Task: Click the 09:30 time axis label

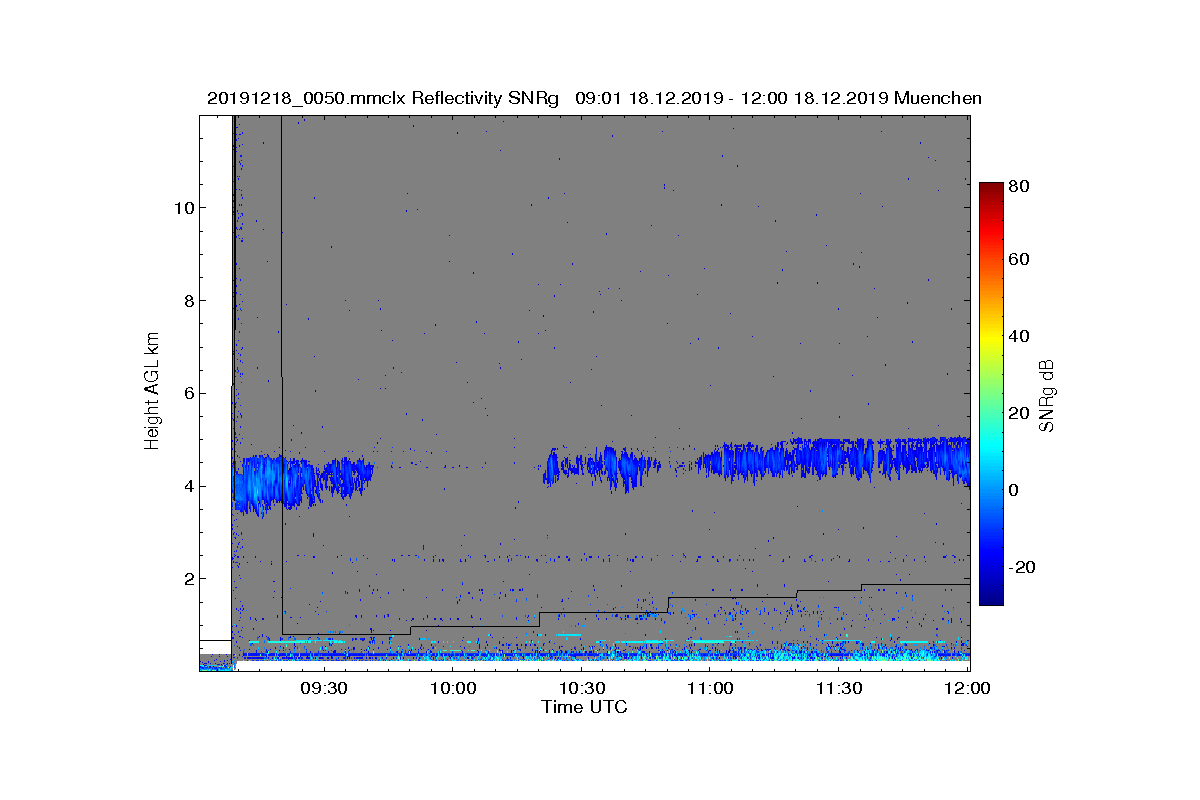Action: [x=325, y=688]
